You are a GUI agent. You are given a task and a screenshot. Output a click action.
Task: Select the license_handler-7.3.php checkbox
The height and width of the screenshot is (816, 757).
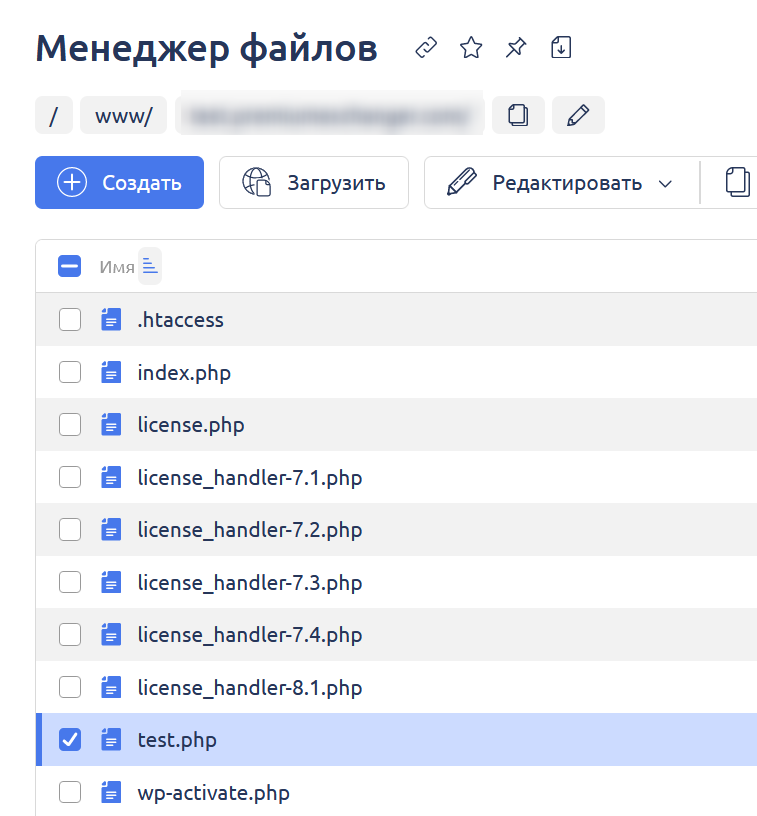(x=69, y=582)
